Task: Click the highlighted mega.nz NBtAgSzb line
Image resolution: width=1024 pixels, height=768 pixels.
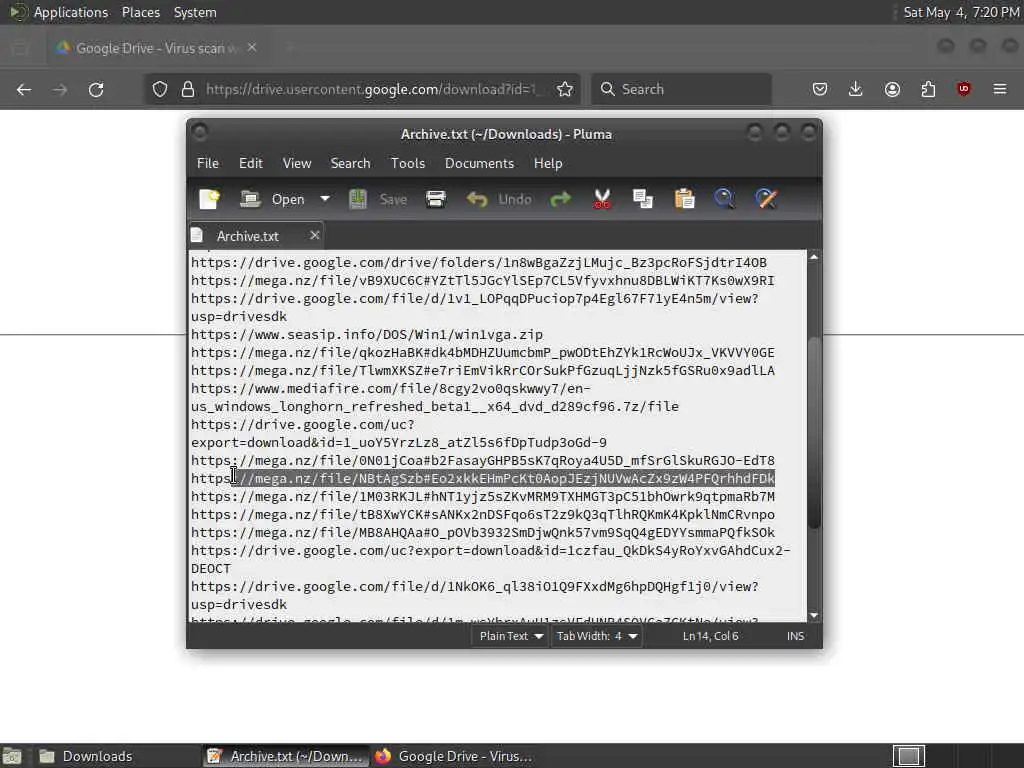Action: click(483, 479)
